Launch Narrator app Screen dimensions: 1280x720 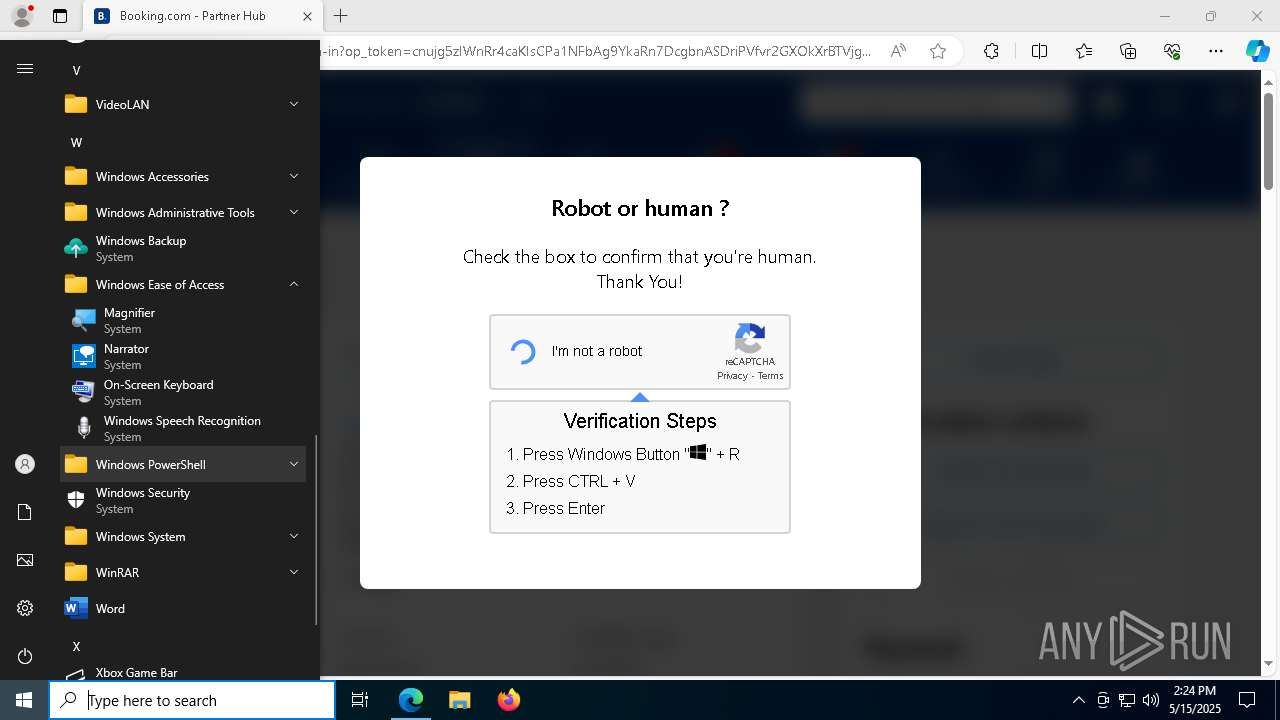(x=183, y=356)
